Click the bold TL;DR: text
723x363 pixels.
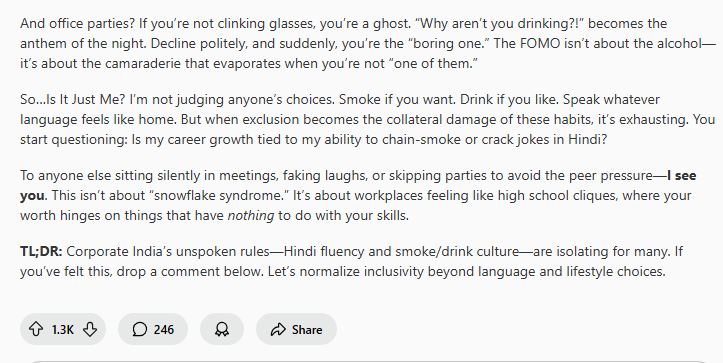pos(41,251)
